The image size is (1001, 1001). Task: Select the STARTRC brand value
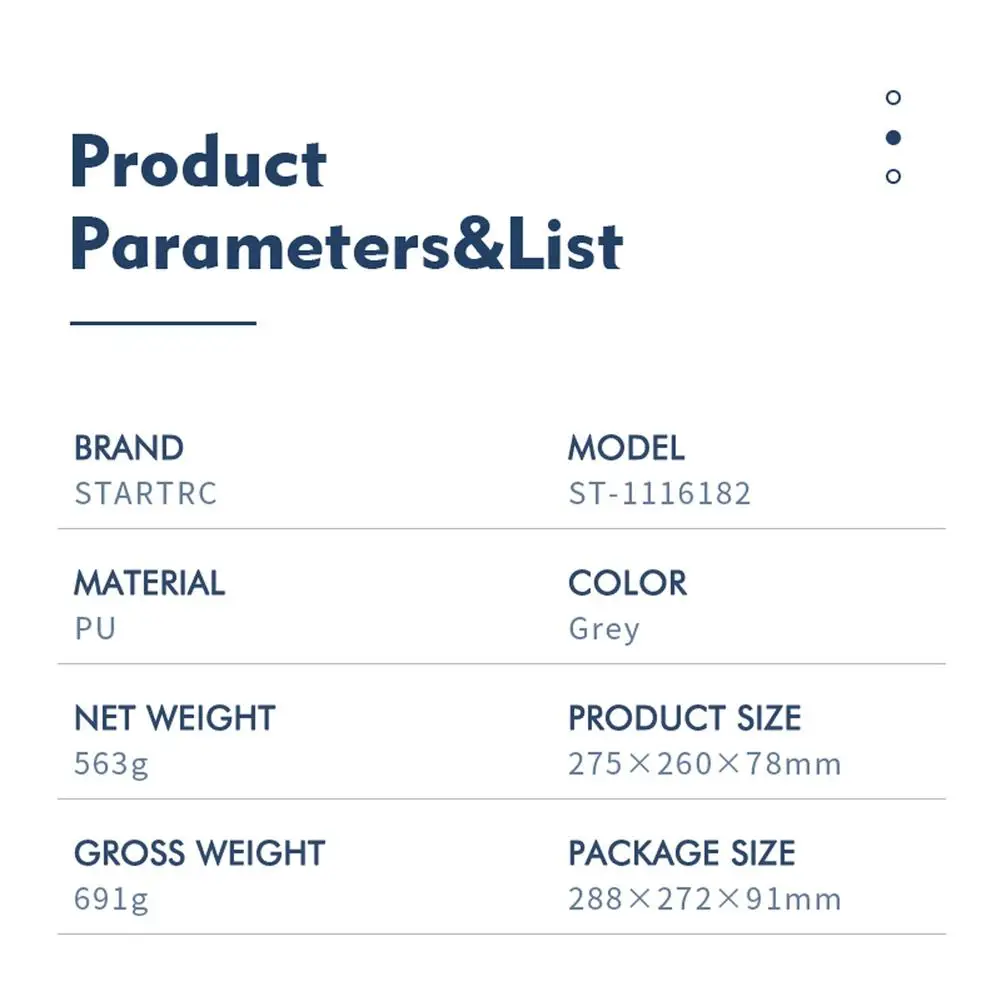(146, 493)
